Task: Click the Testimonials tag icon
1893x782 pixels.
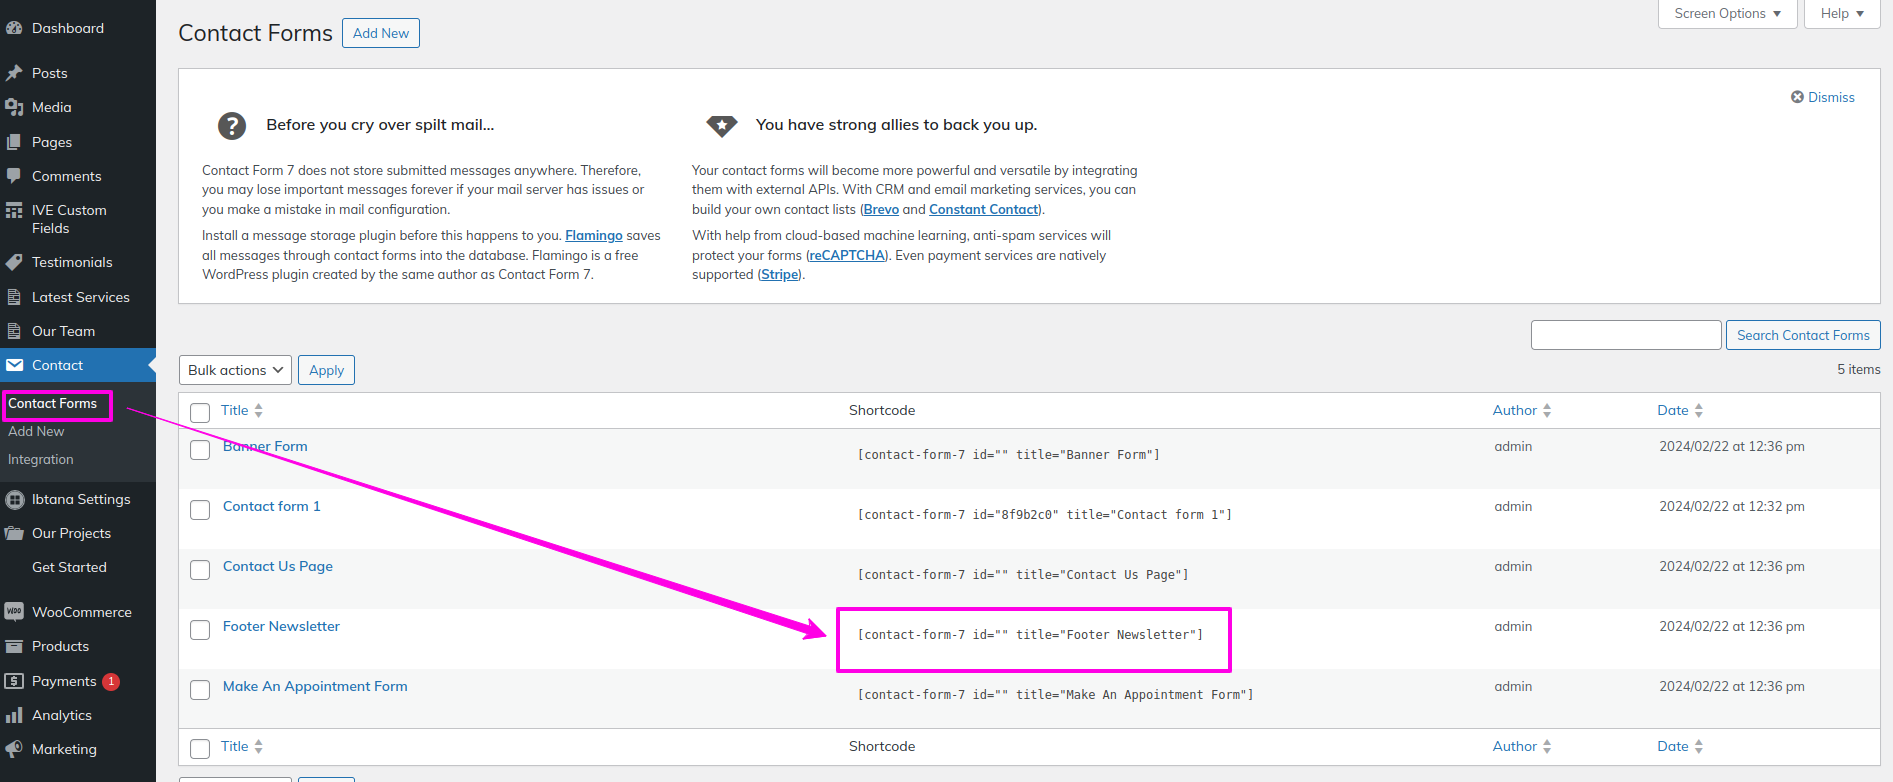Action: pos(14,262)
